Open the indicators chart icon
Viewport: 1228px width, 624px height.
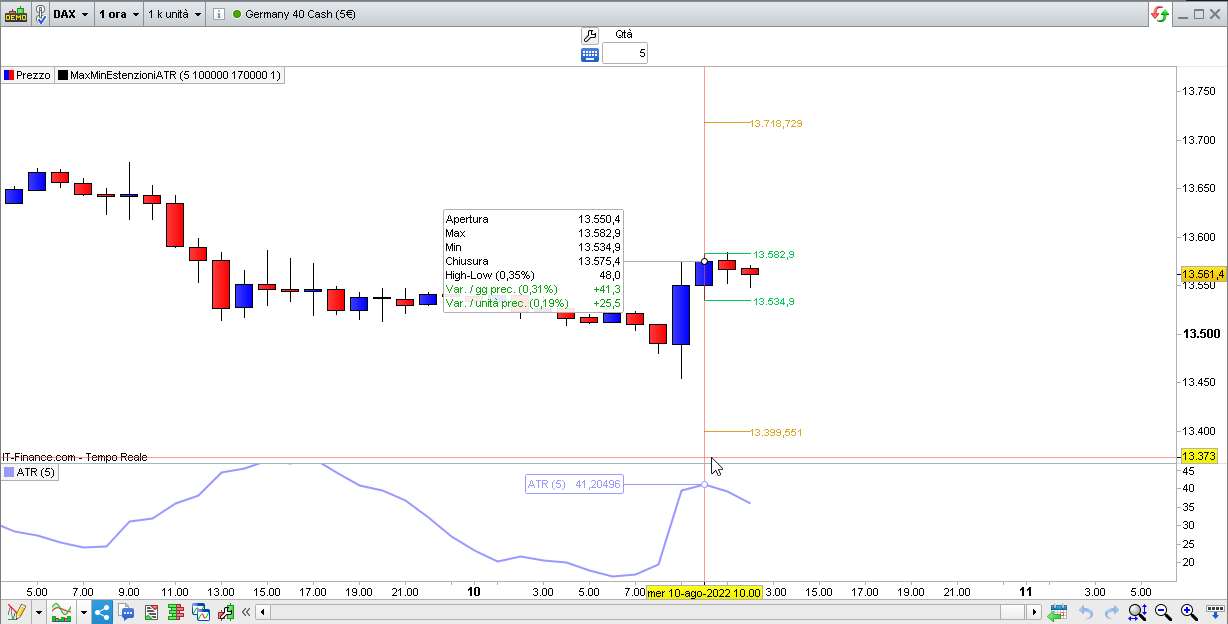62,612
